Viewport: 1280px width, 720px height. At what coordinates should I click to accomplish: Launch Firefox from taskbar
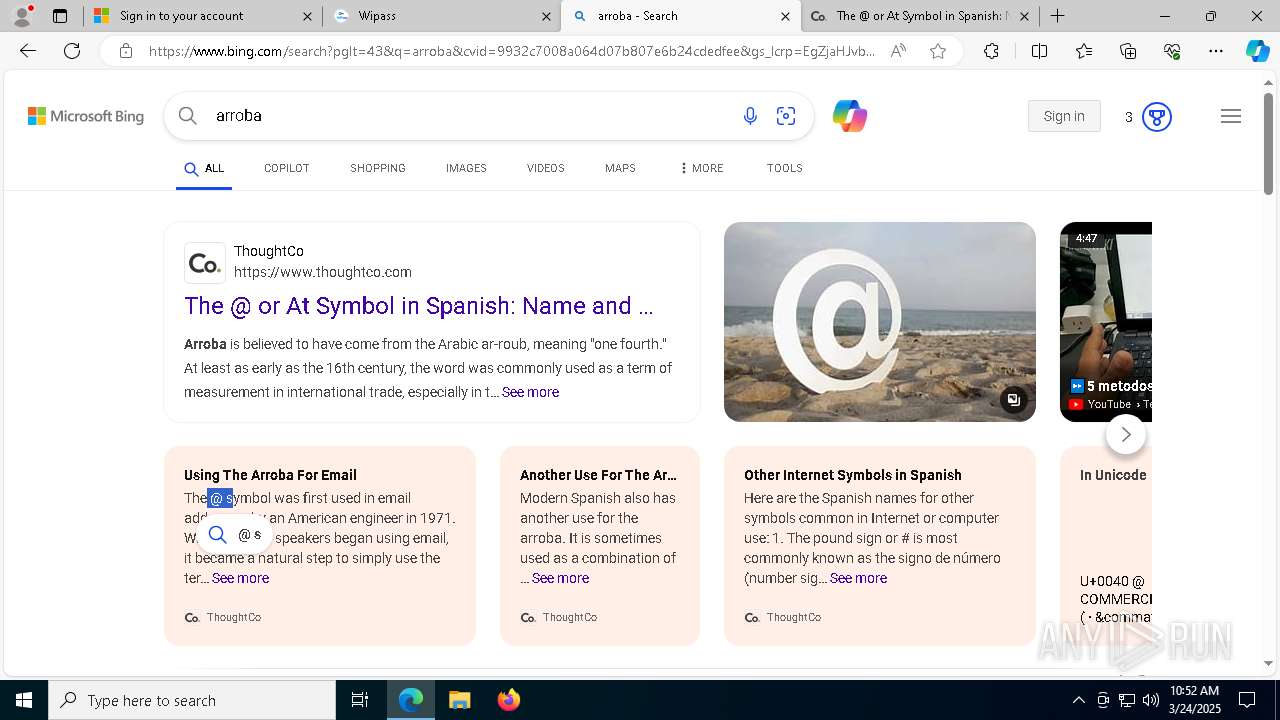click(x=508, y=700)
